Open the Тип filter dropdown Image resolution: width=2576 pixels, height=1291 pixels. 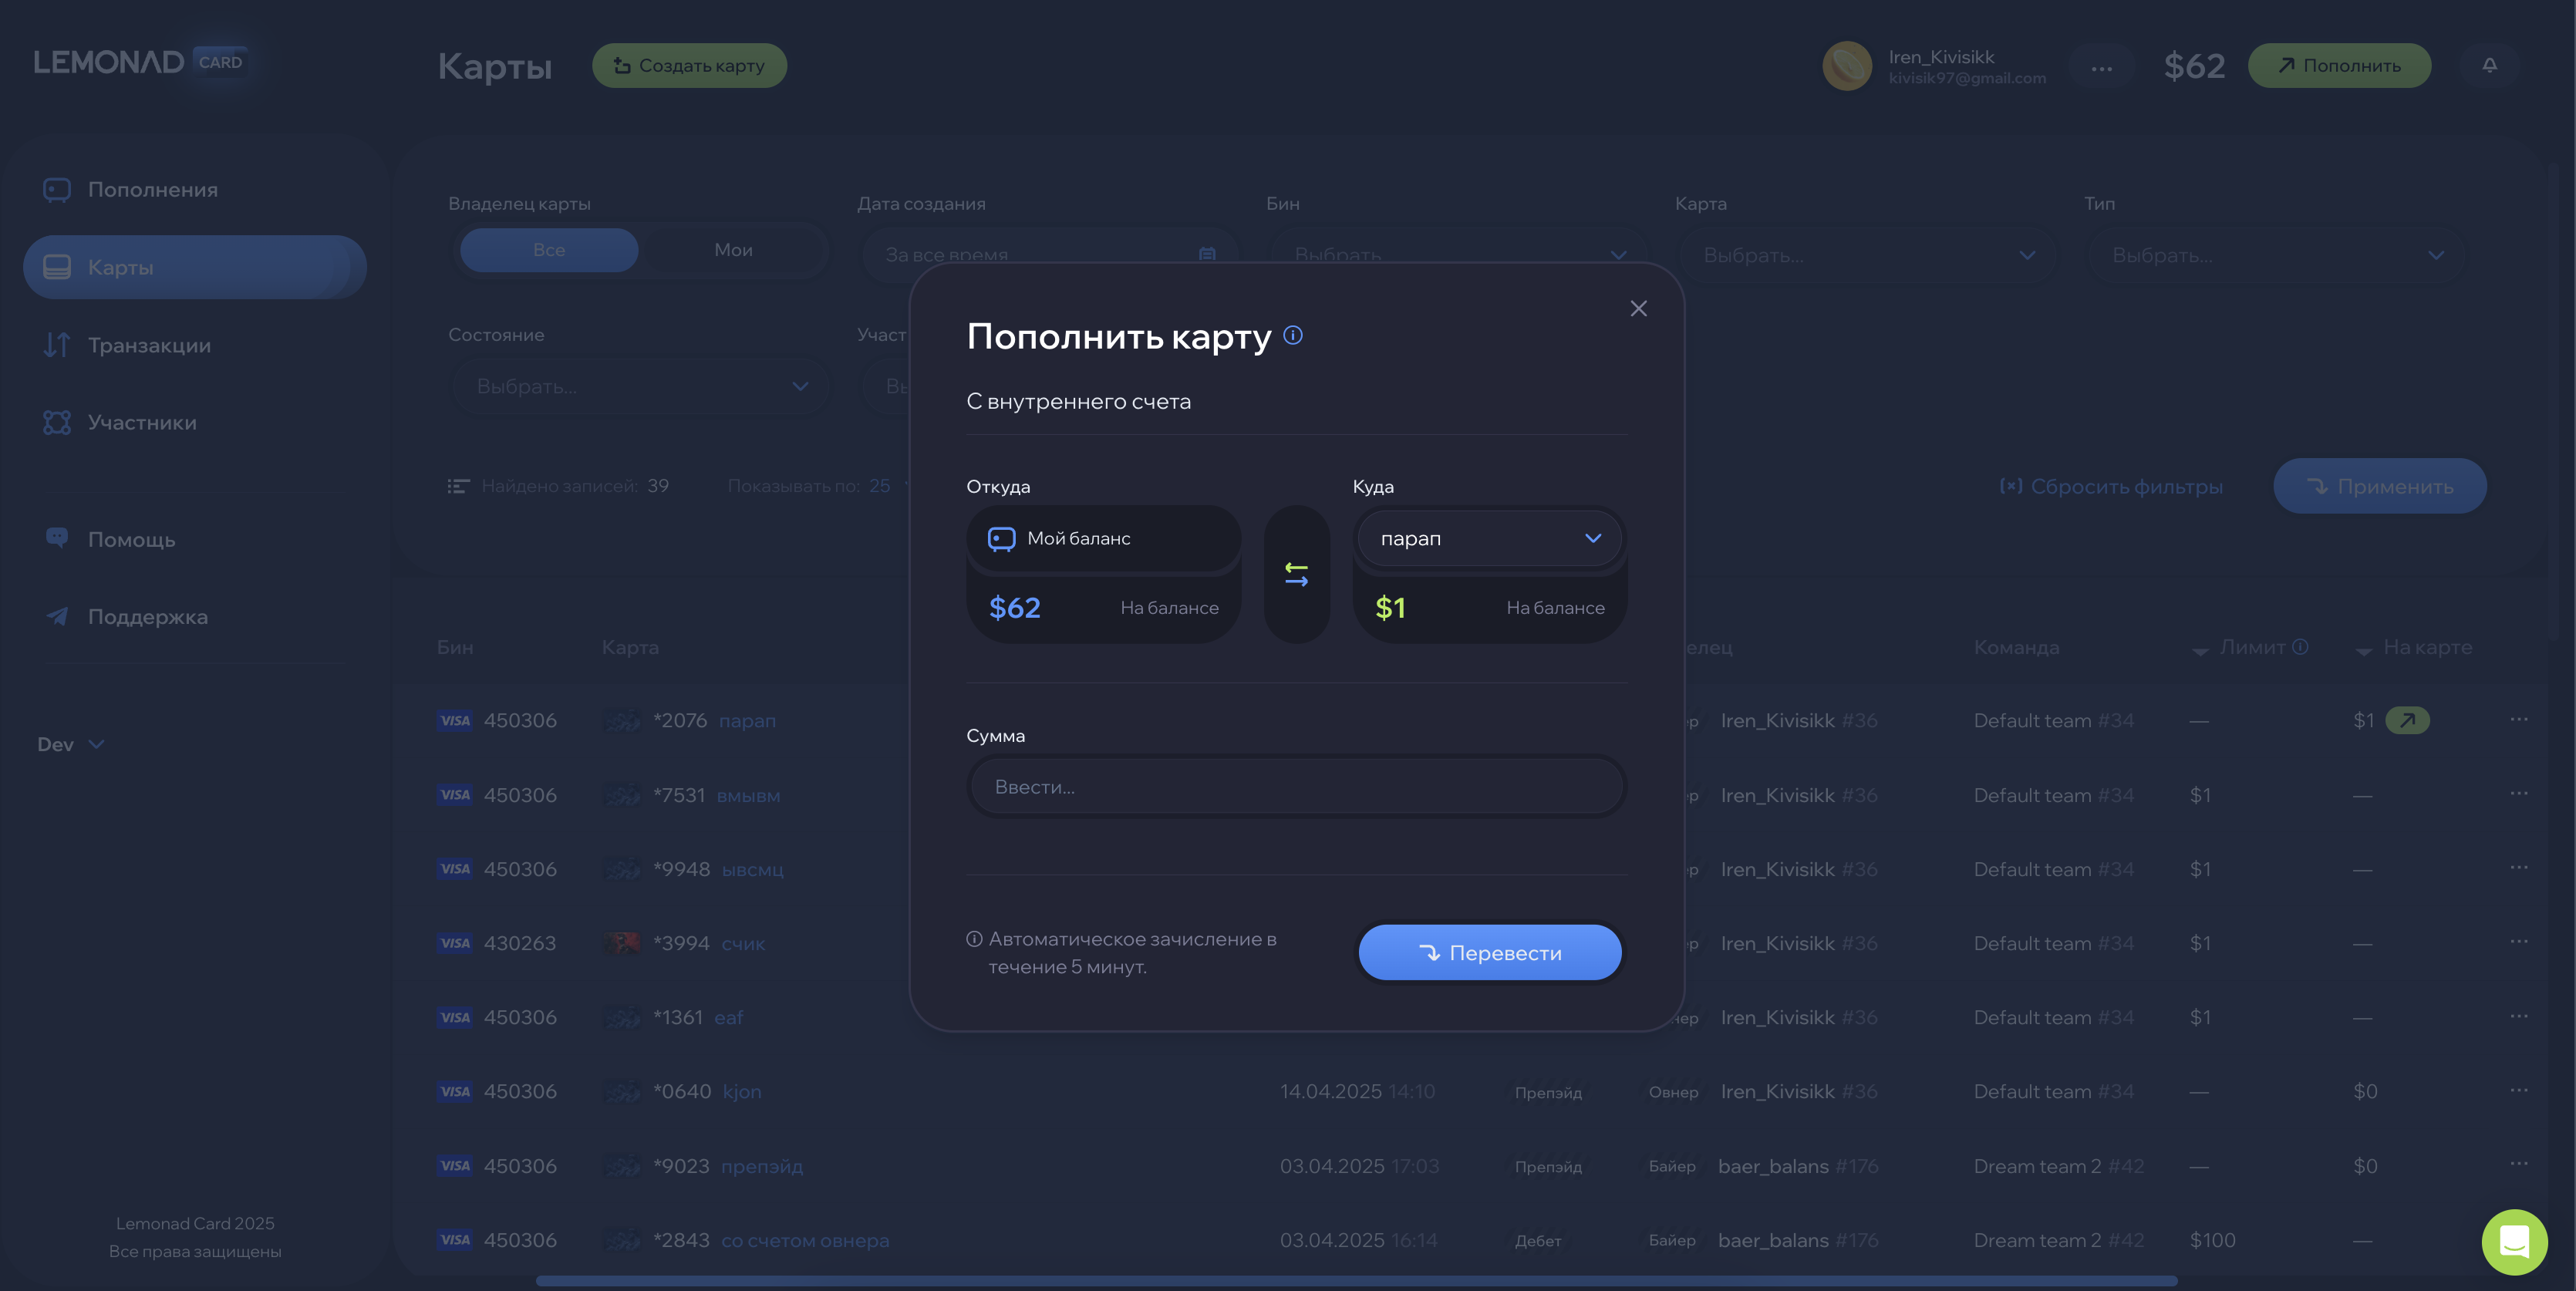tap(2276, 255)
